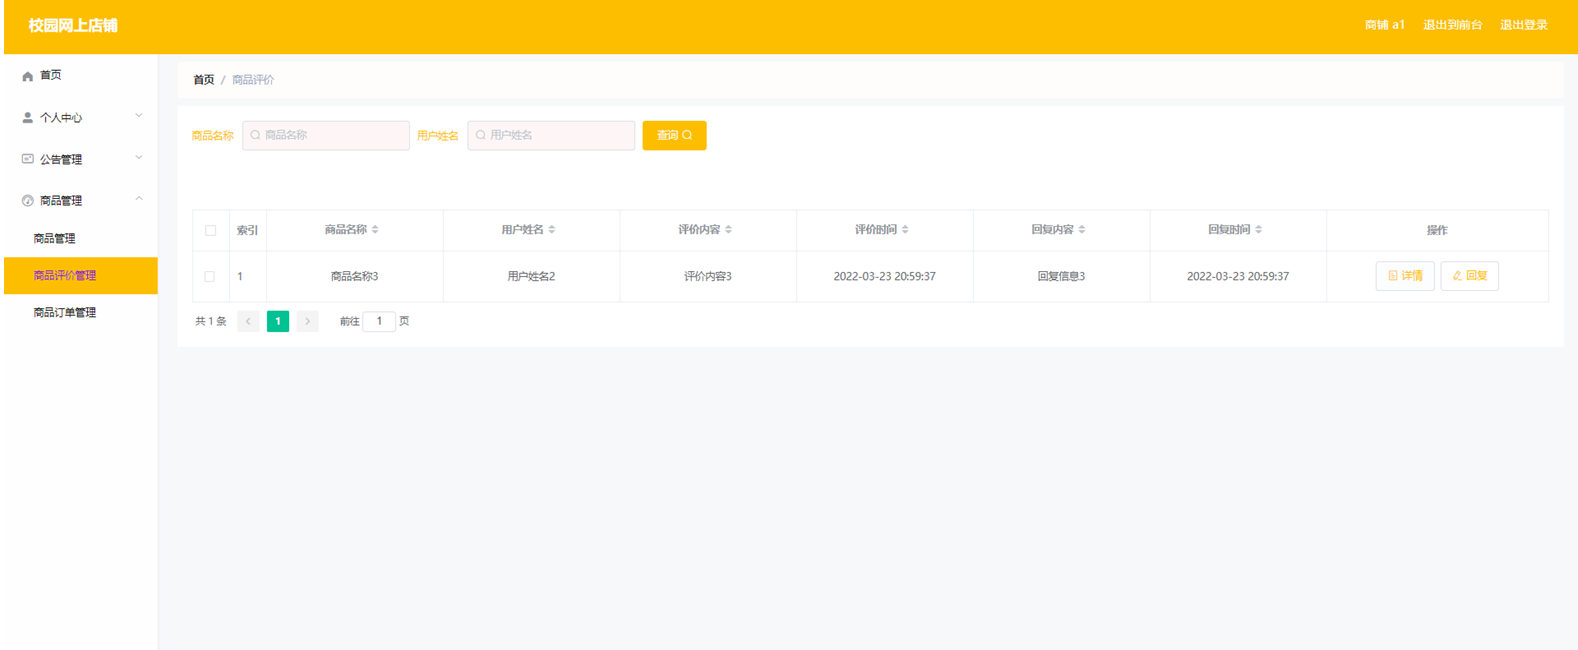The height and width of the screenshot is (650, 1578).
Task: Go to next page arrow
Action: click(x=307, y=321)
